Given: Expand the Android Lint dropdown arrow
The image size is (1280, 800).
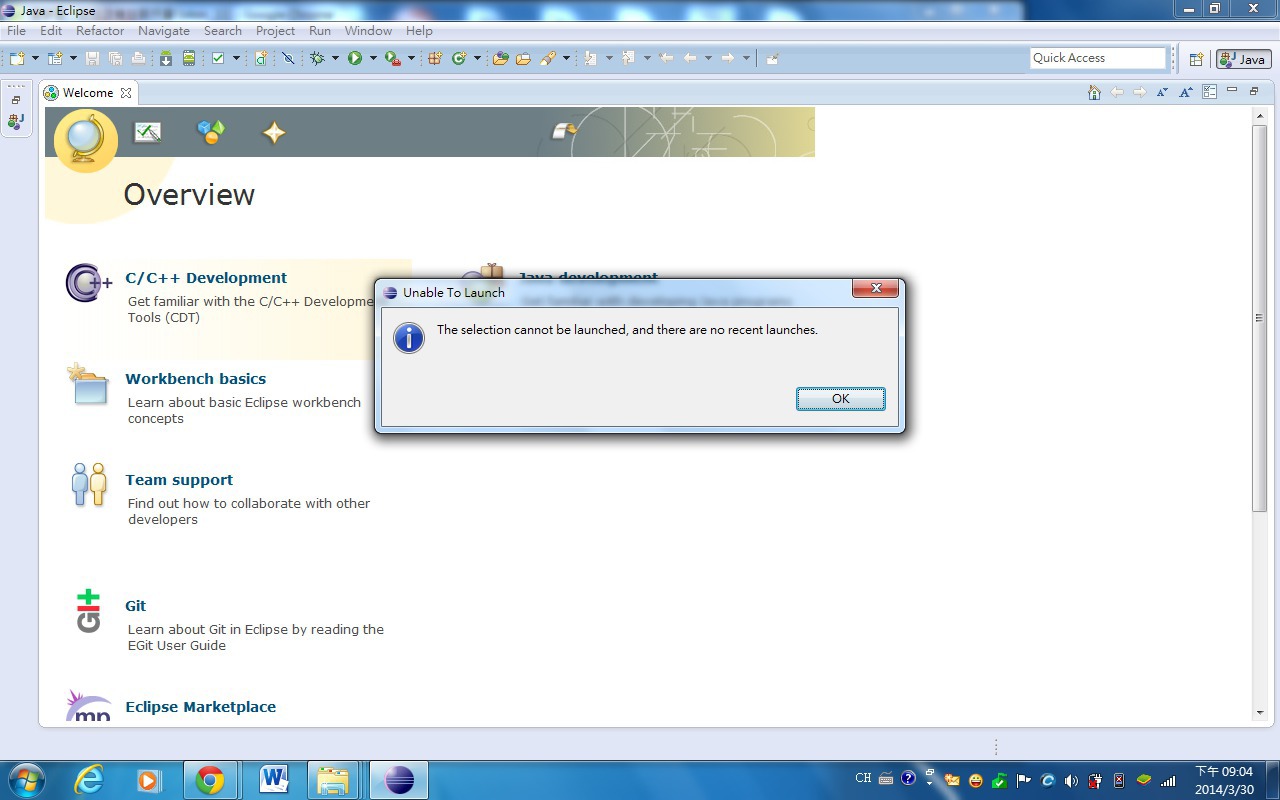Looking at the screenshot, I should pos(236,58).
